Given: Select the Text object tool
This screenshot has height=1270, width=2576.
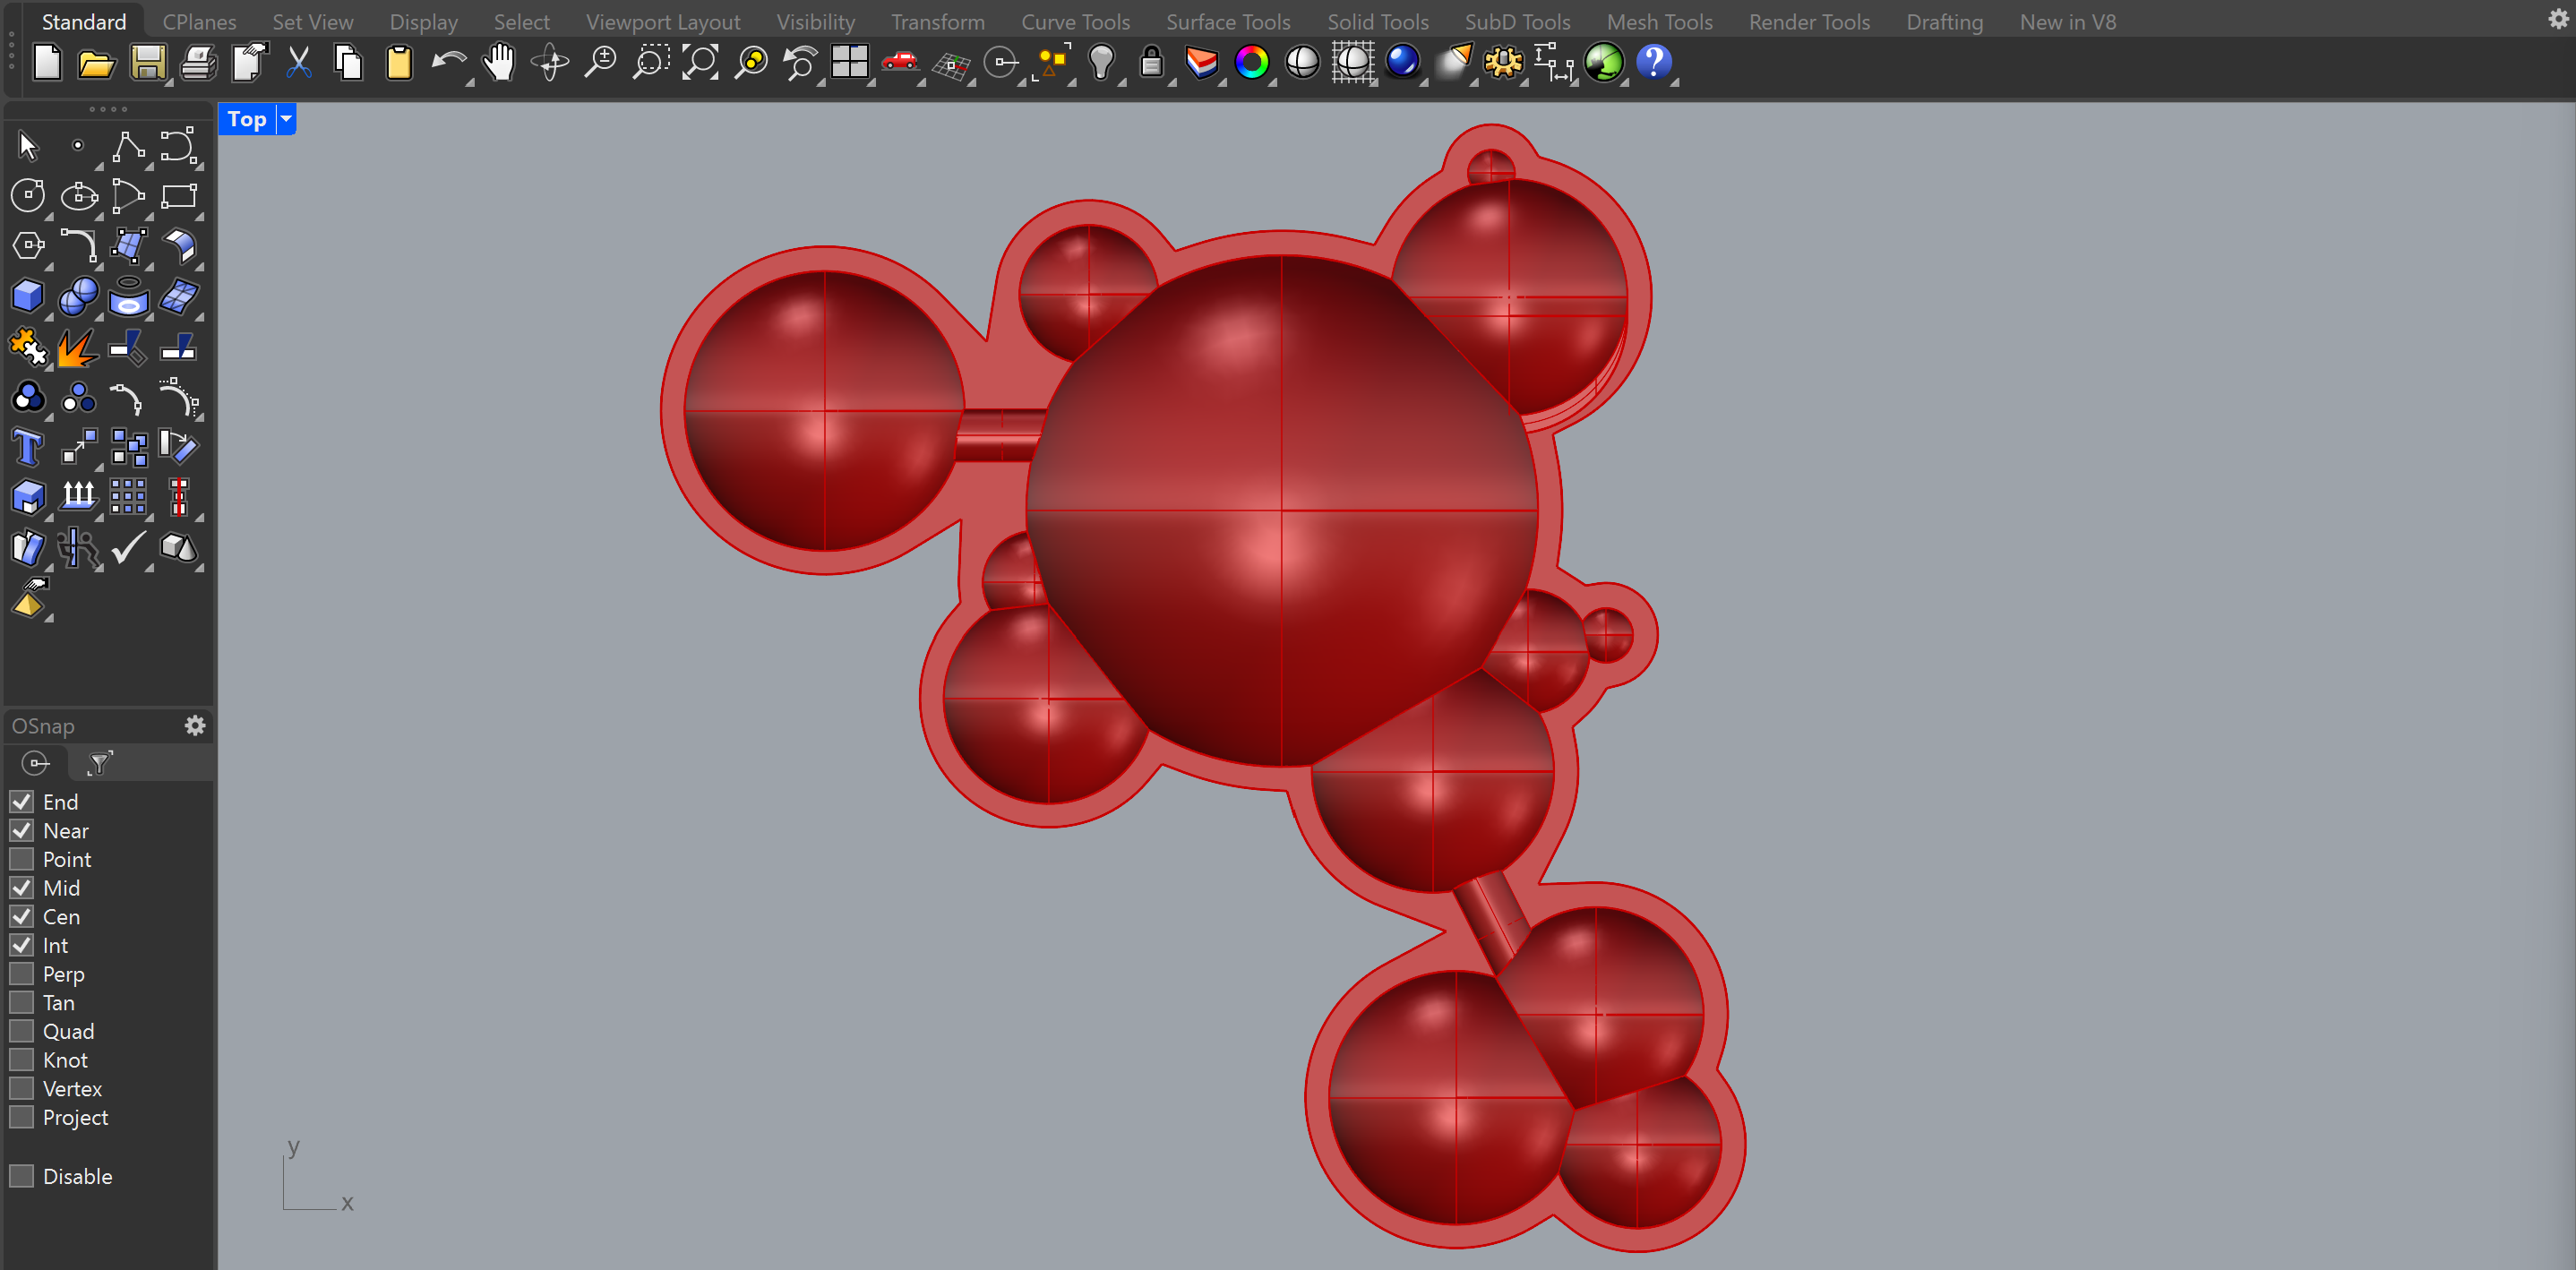Looking at the screenshot, I should (28, 447).
